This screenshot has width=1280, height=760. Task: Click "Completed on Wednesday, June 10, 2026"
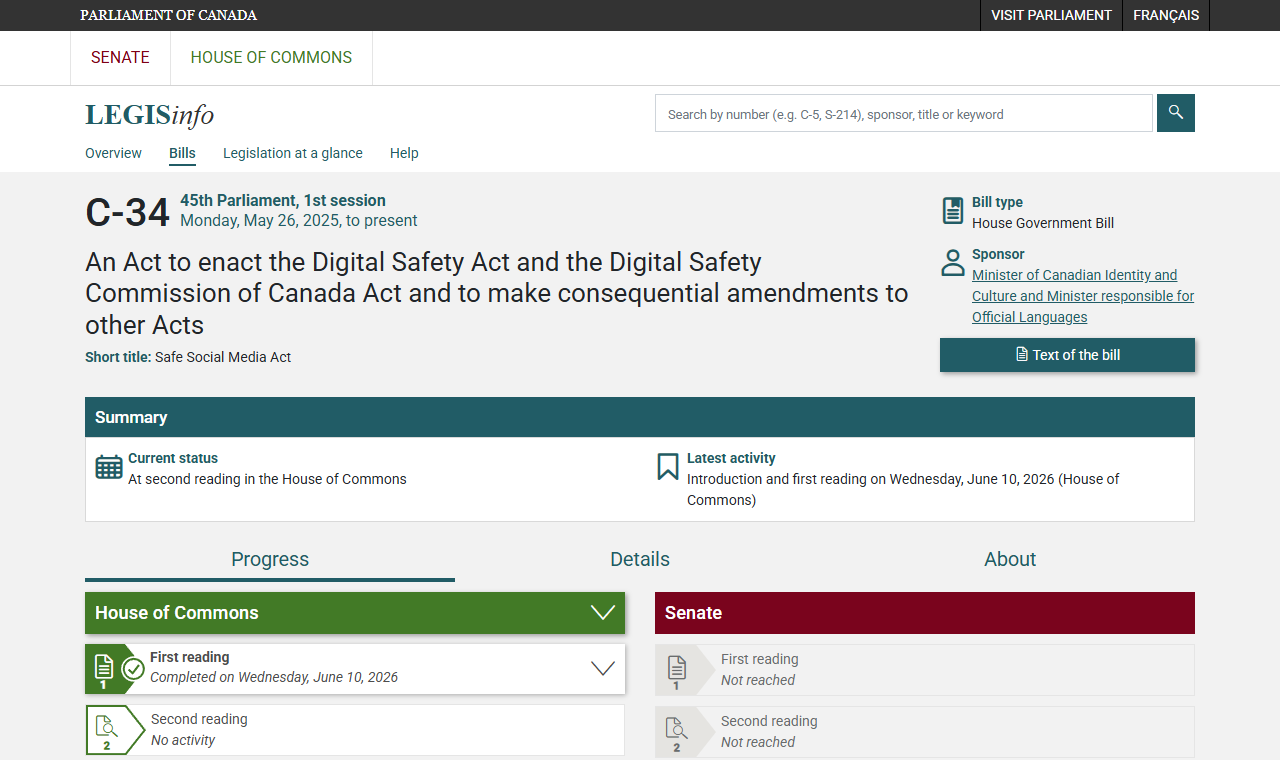point(274,677)
